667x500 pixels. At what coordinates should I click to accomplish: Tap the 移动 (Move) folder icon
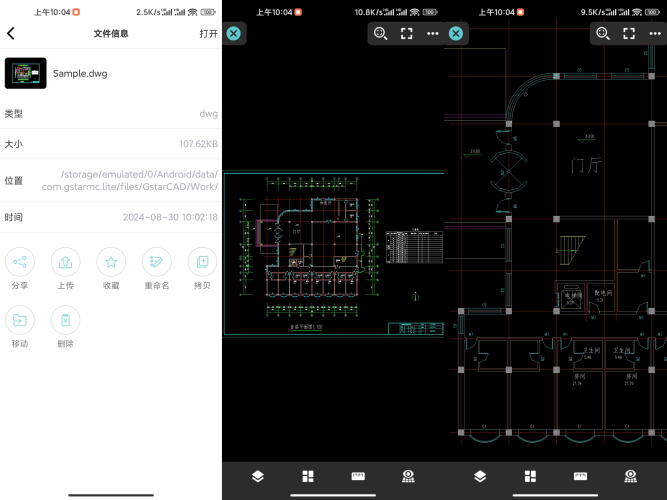pyautogui.click(x=20, y=320)
